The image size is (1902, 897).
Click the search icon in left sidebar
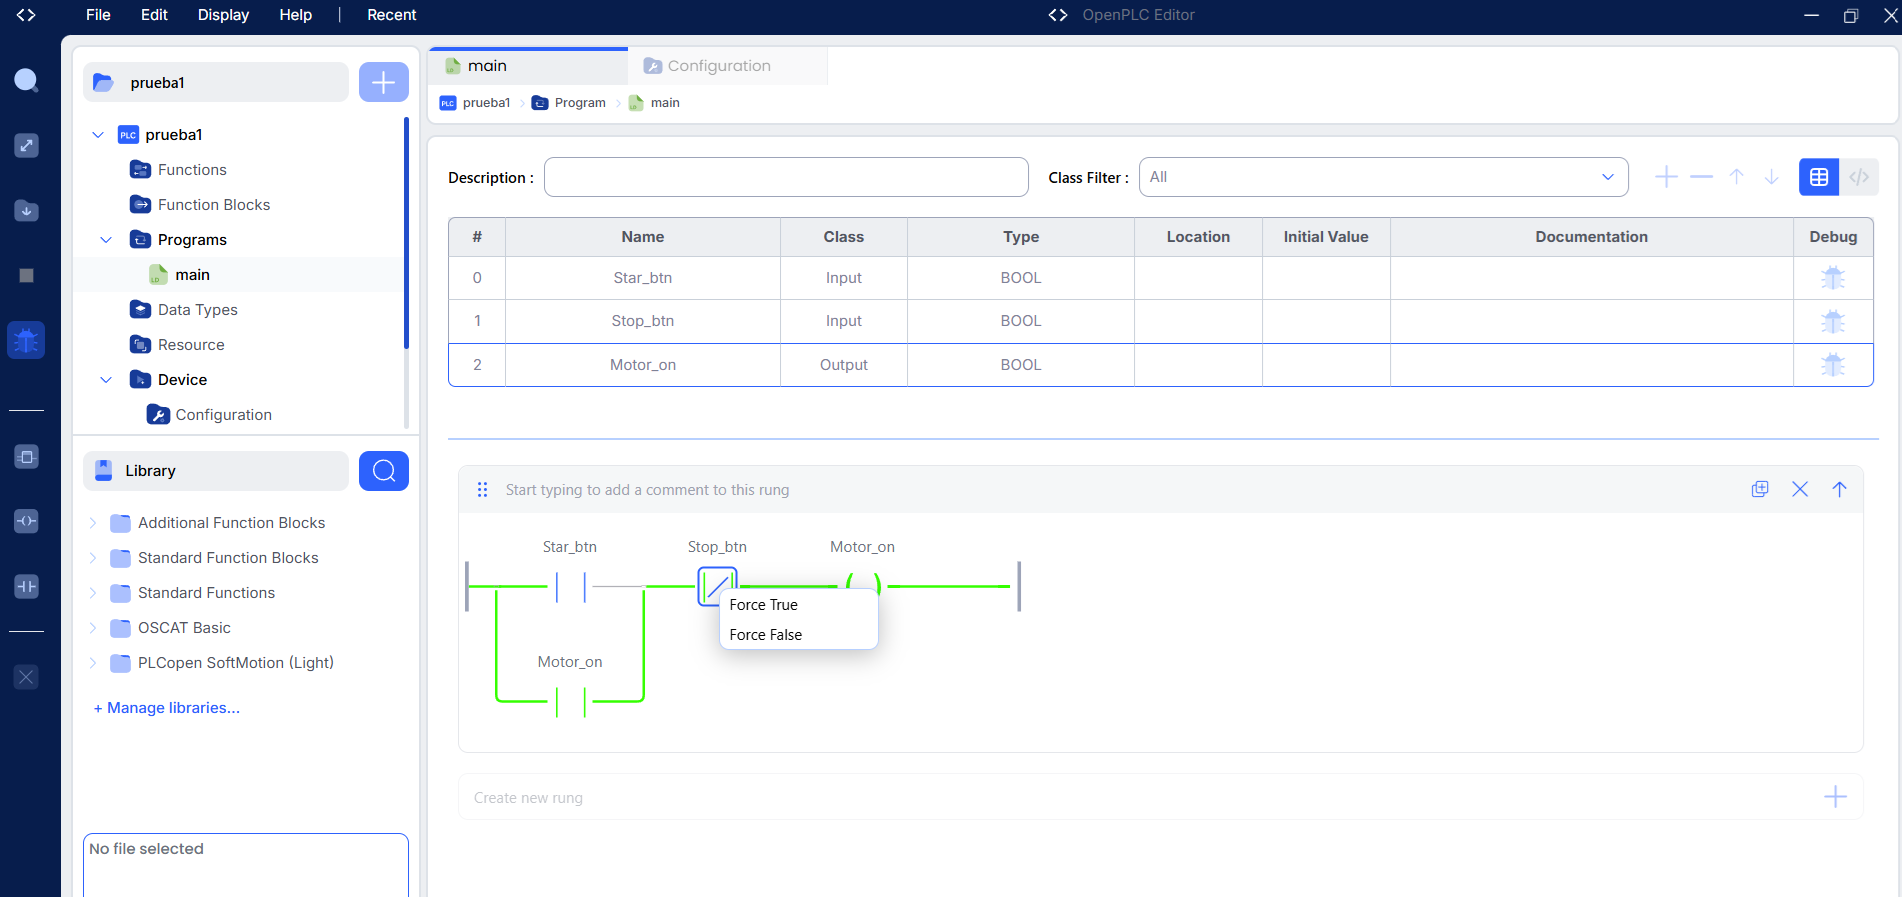(x=26, y=80)
